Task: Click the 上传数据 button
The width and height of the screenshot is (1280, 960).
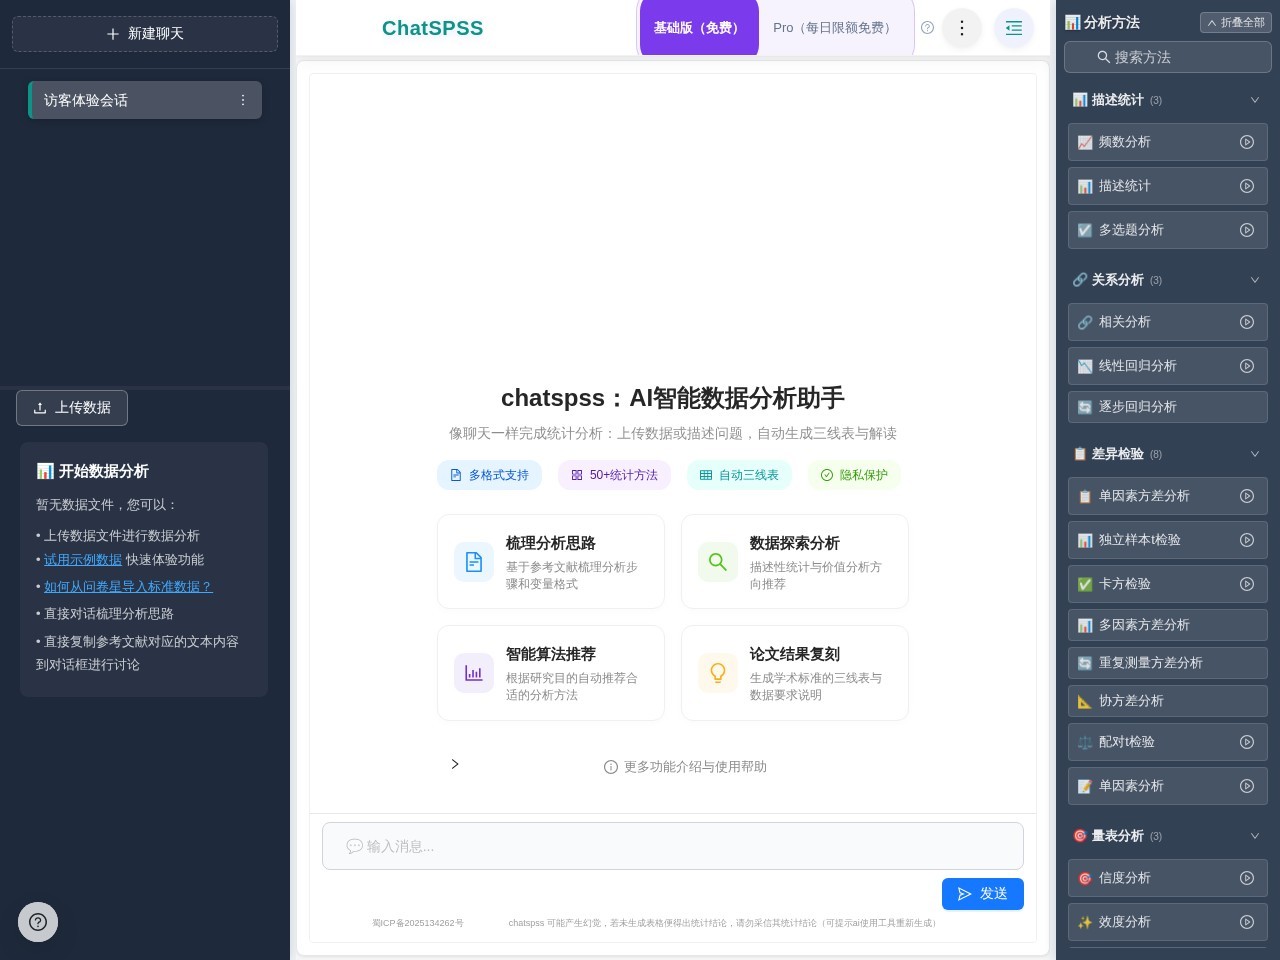Action: pos(72,408)
